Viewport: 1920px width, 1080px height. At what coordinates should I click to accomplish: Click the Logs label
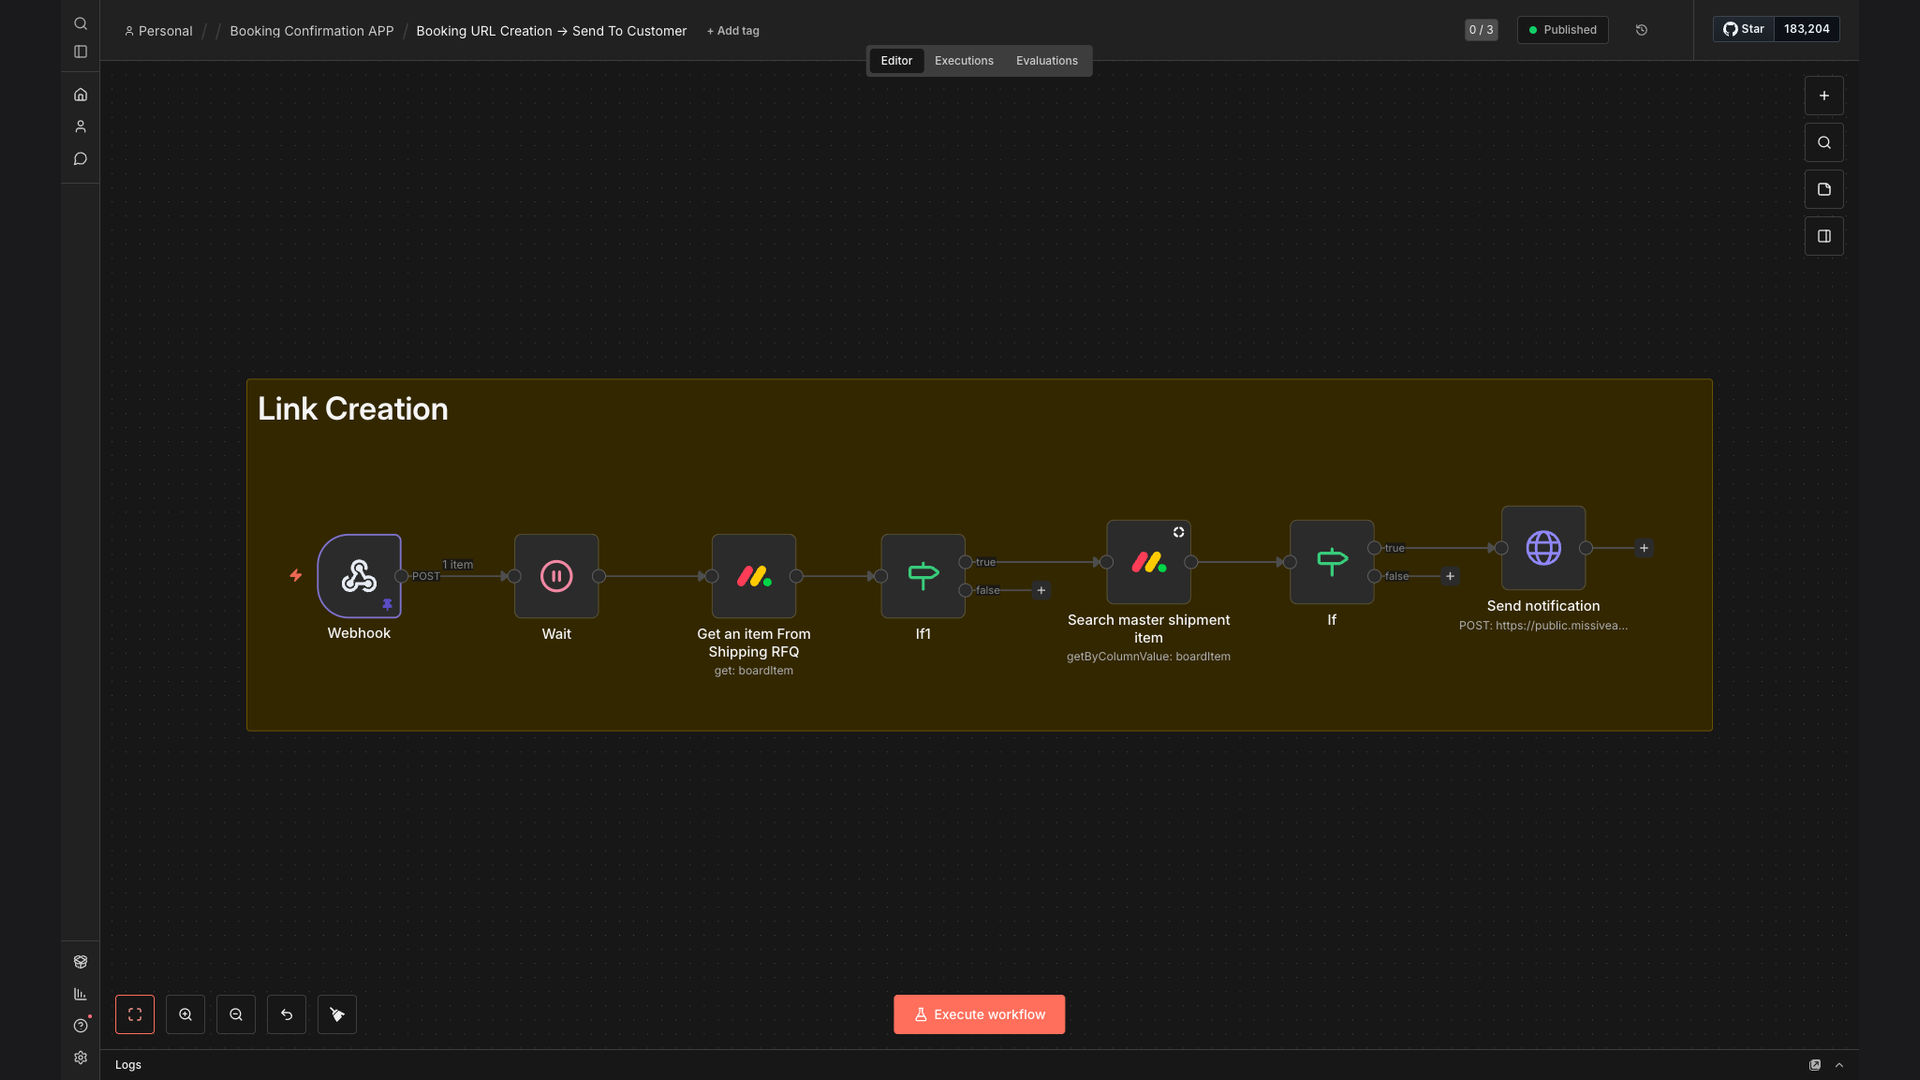coord(128,1065)
